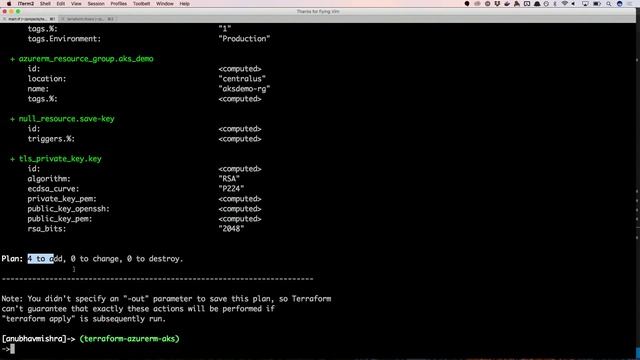Open the Profiles menu
The width and height of the screenshot is (640, 360).
point(118,4)
